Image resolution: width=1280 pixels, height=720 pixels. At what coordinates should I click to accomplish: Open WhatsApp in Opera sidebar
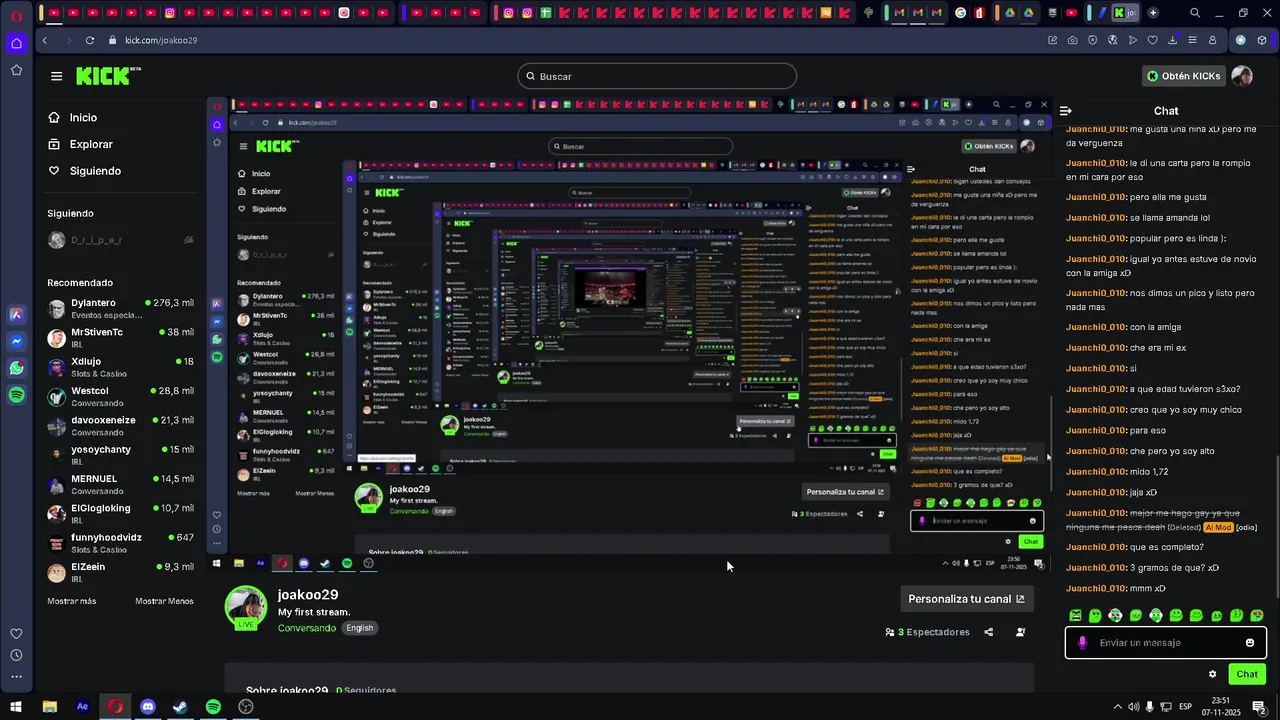click(16, 368)
